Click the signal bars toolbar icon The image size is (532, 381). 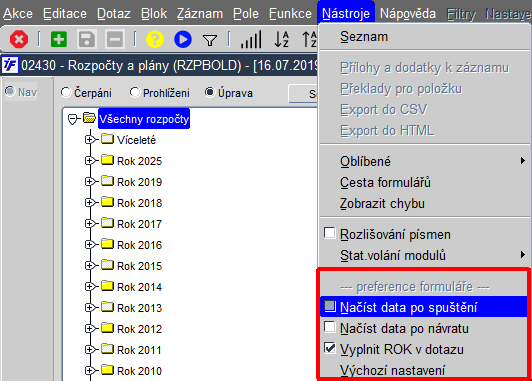pyautogui.click(x=251, y=39)
